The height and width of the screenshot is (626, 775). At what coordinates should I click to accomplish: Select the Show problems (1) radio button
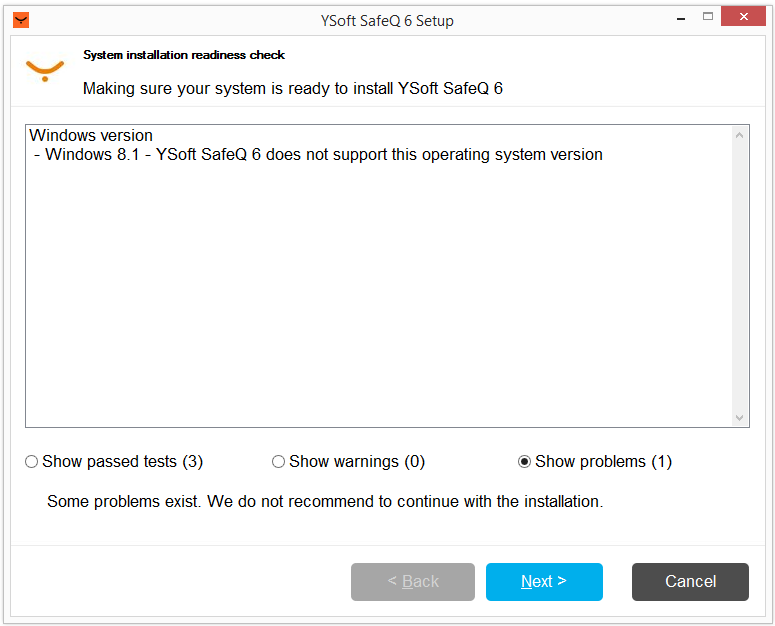point(525,462)
